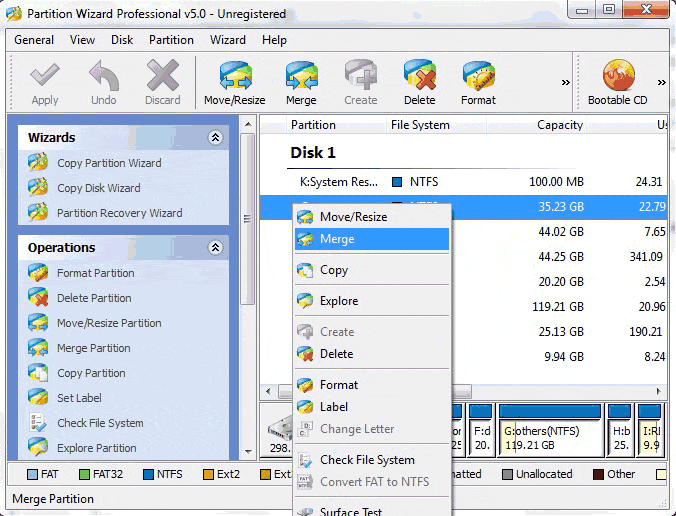Click the Delete toolbar icon

coord(419,84)
